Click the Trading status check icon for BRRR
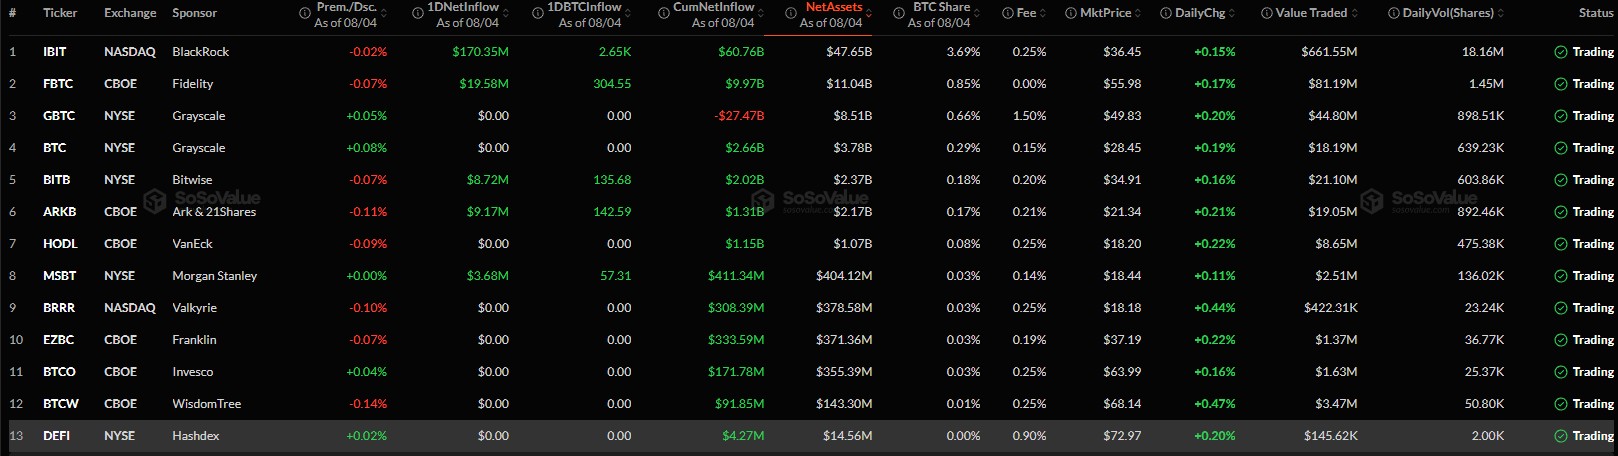The image size is (1618, 456). tap(1560, 308)
